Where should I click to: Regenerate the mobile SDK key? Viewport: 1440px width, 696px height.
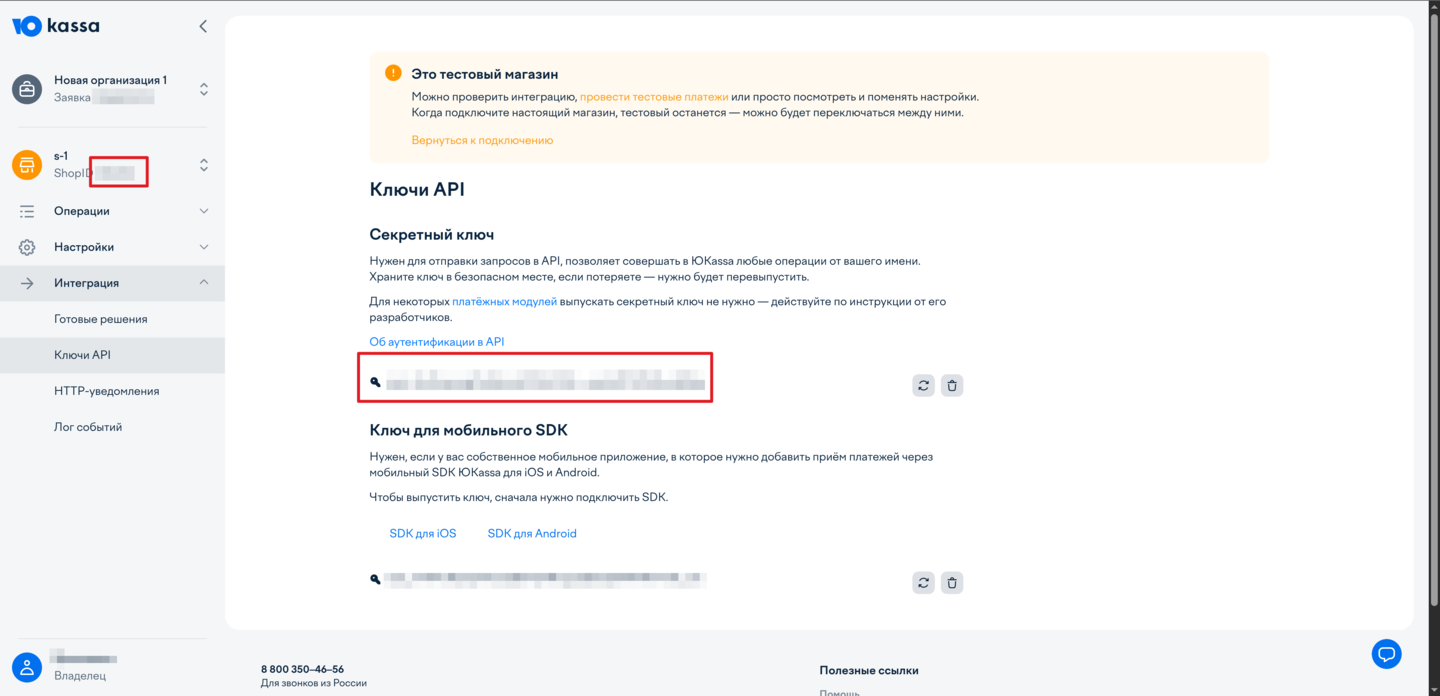tap(923, 582)
